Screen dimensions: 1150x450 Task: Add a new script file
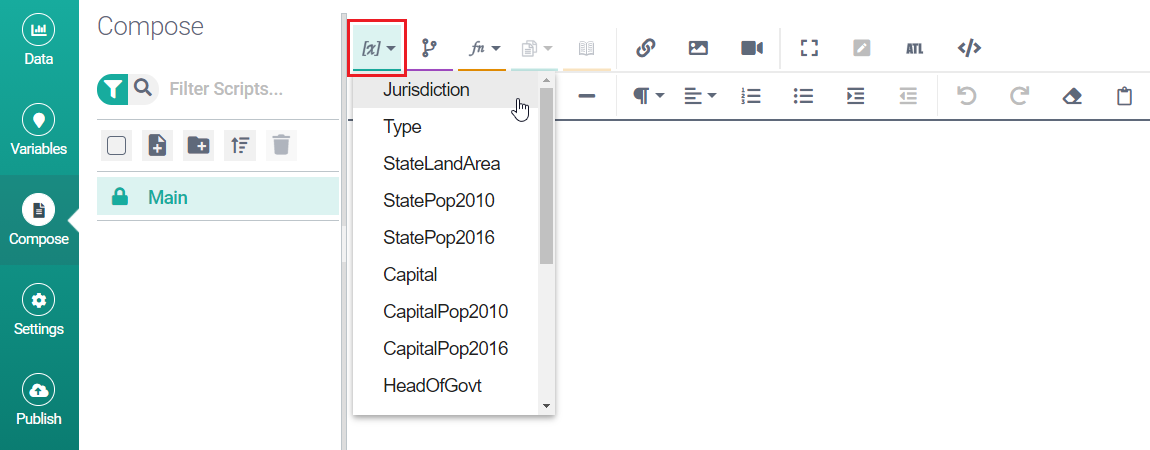click(x=157, y=146)
